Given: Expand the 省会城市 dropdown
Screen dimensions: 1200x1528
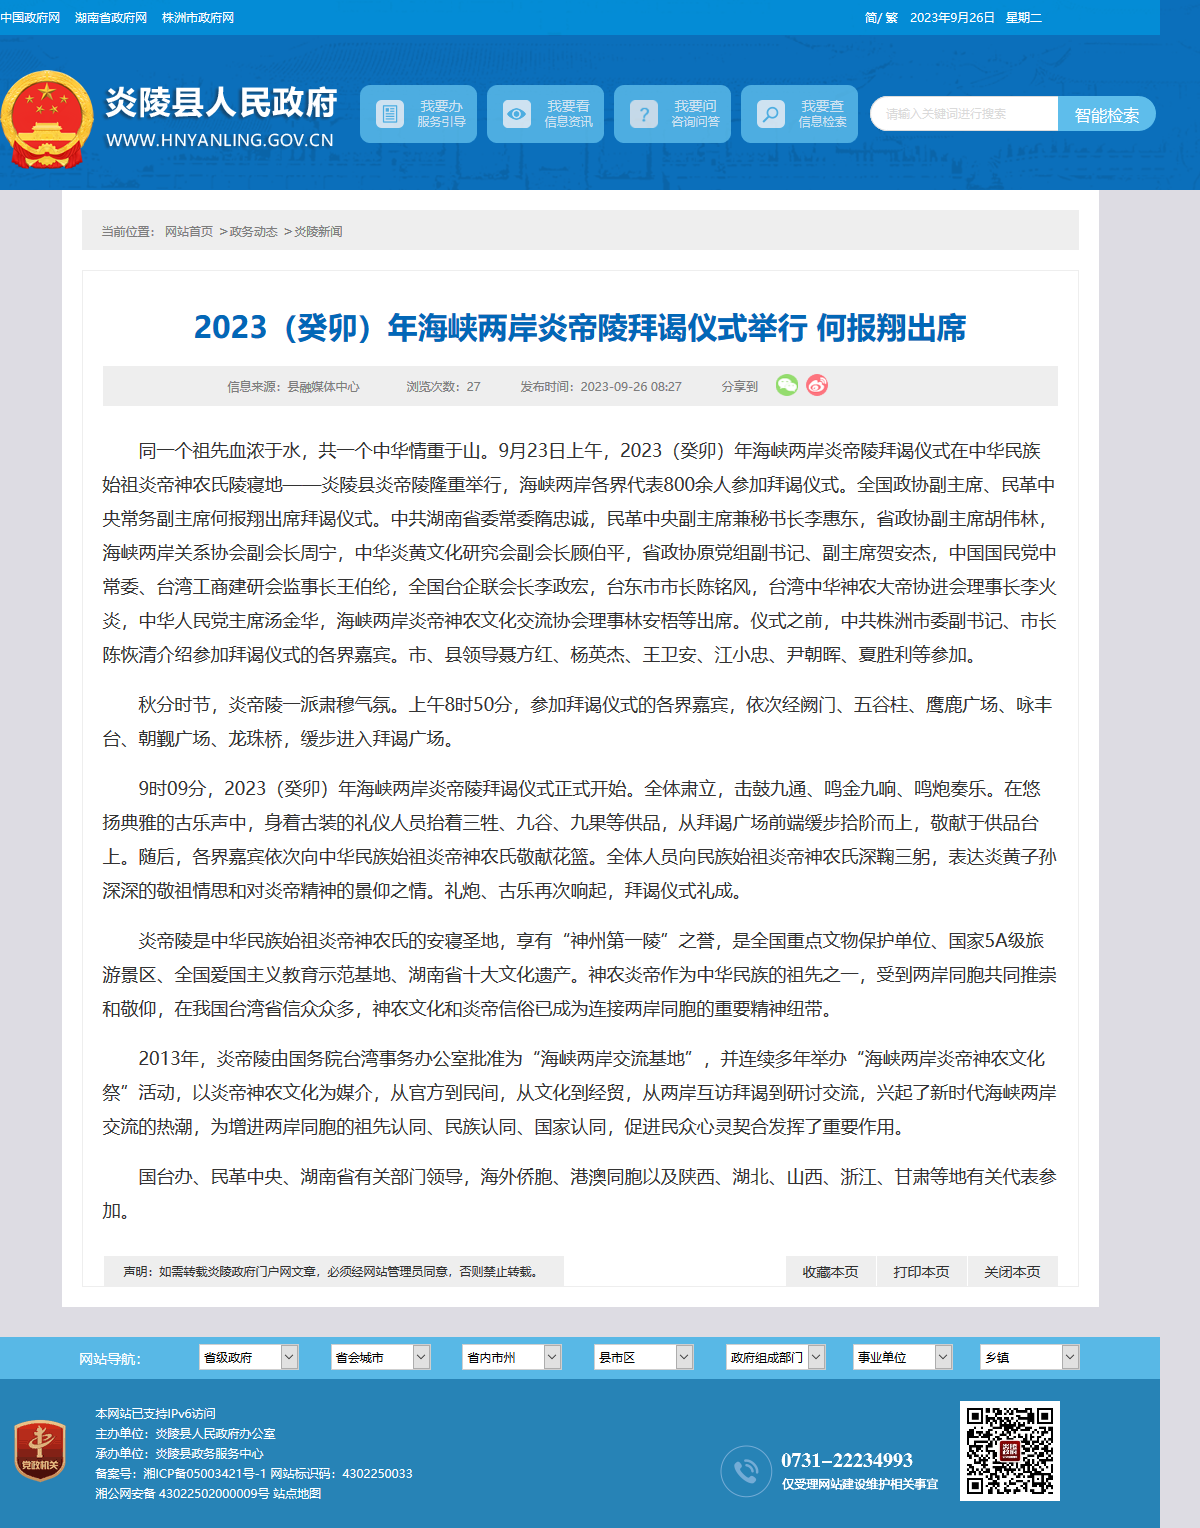Looking at the screenshot, I should coord(380,1357).
